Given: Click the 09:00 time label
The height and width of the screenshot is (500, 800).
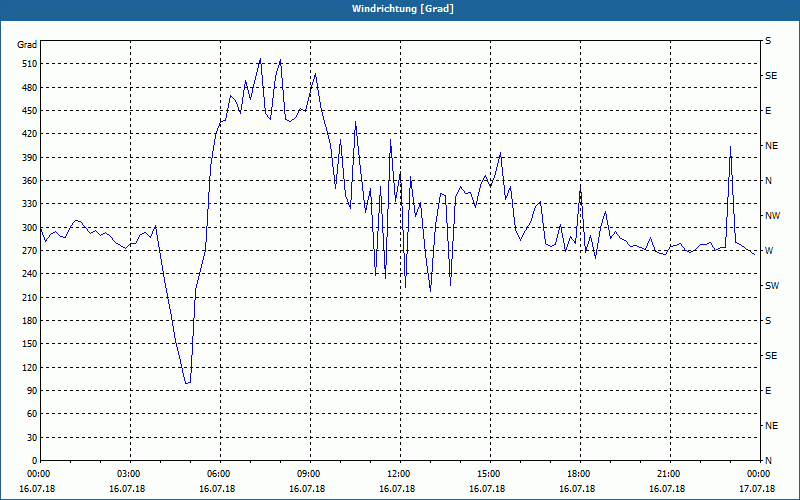Looking at the screenshot, I should (308, 474).
